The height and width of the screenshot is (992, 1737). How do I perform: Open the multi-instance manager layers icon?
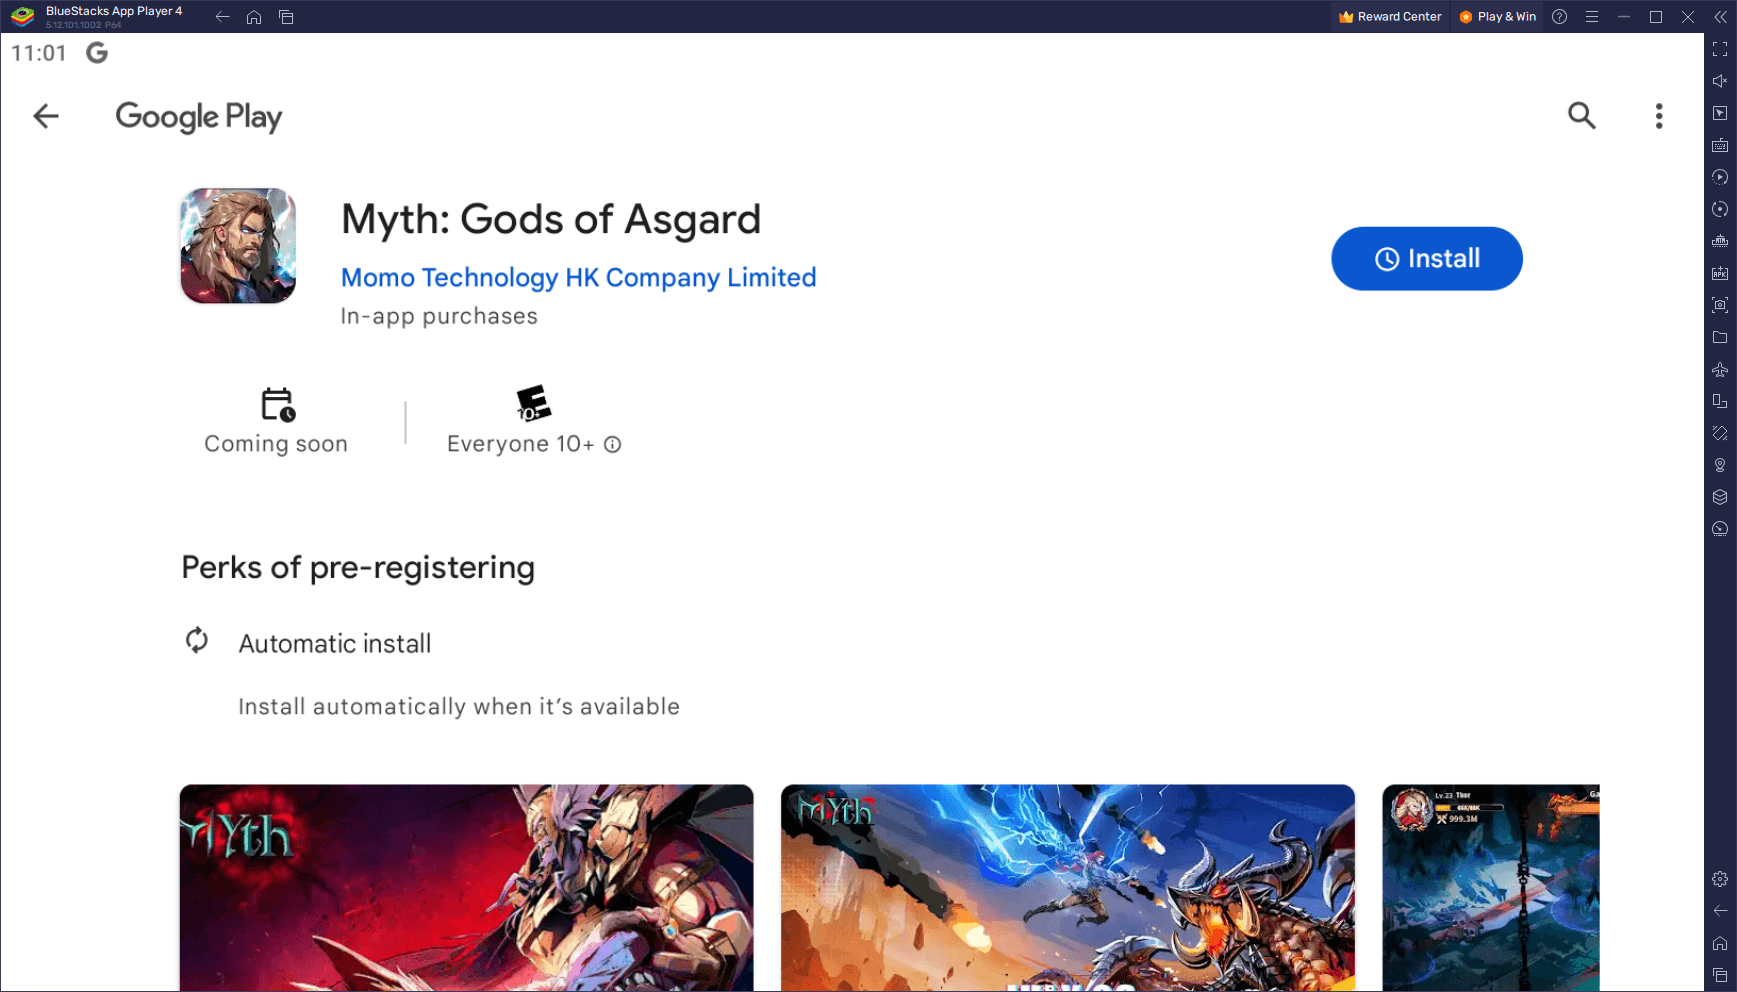1720,497
